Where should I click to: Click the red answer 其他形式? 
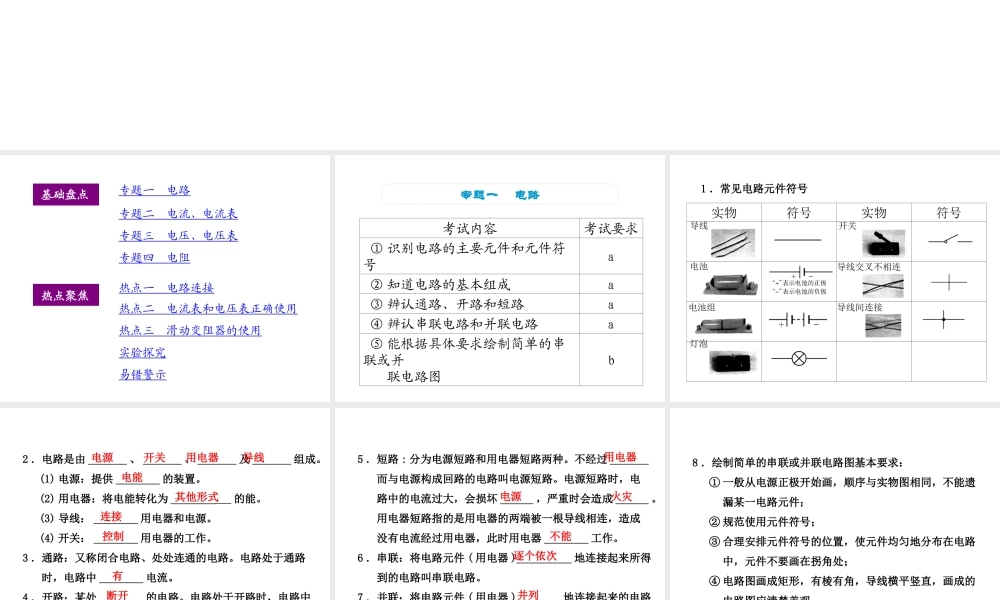coord(196,497)
